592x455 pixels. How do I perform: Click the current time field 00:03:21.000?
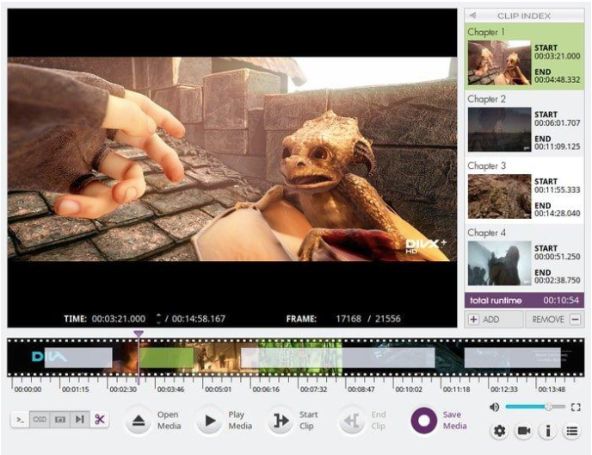click(119, 319)
